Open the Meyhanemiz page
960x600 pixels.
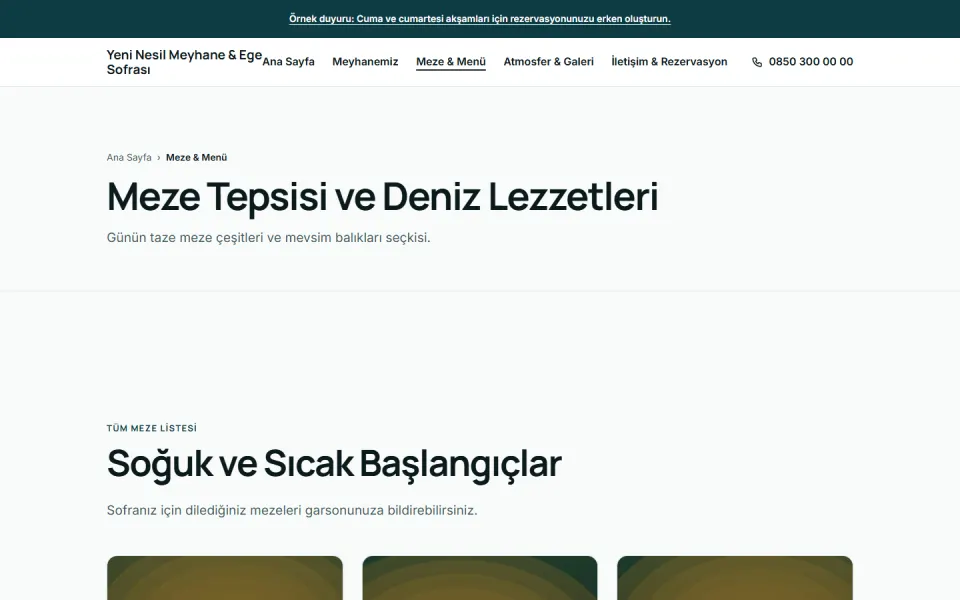click(365, 62)
